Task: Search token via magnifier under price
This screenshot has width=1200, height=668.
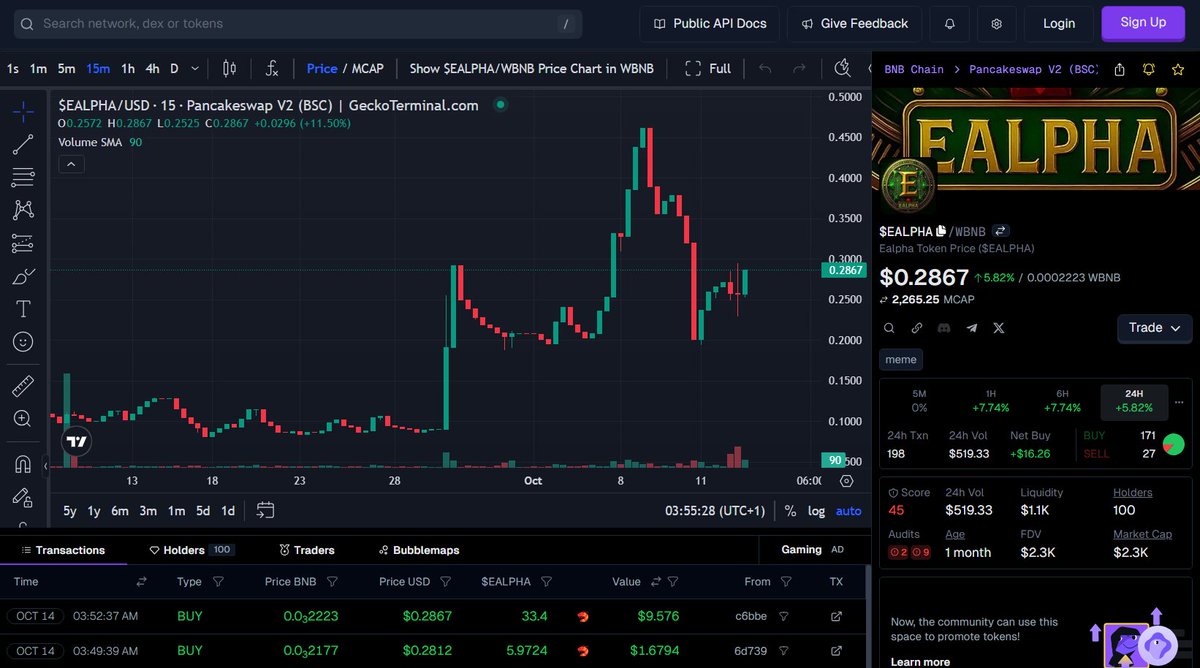Action: tap(889, 328)
